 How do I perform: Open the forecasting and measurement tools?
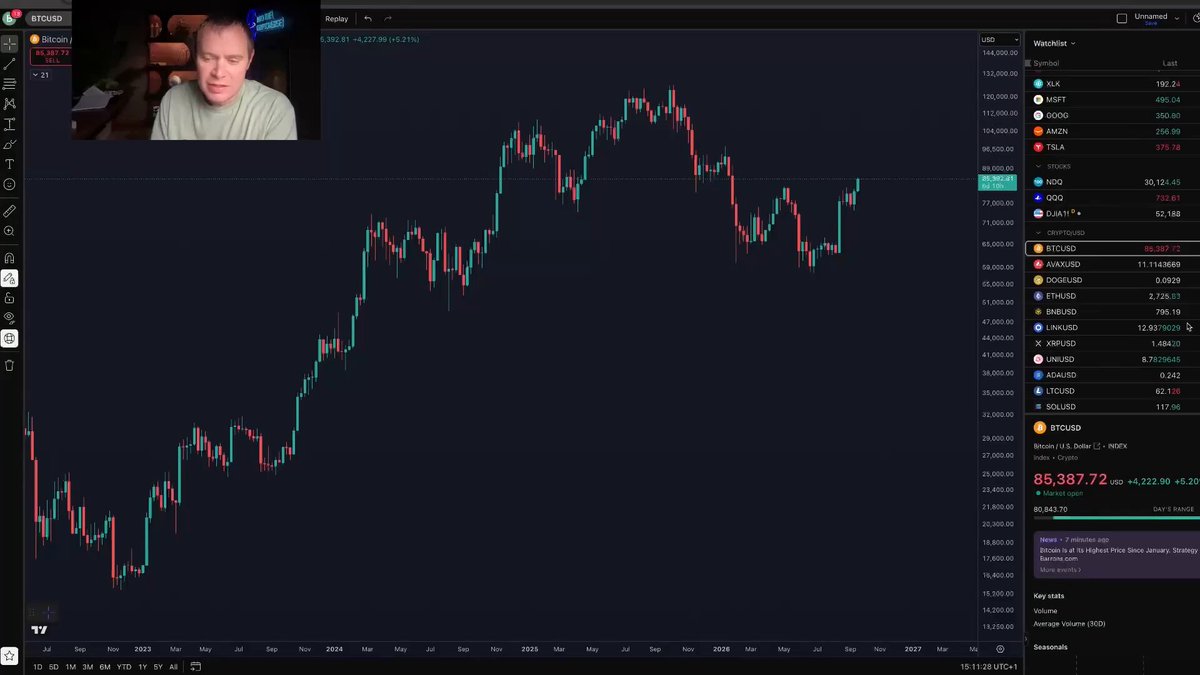click(x=10, y=124)
